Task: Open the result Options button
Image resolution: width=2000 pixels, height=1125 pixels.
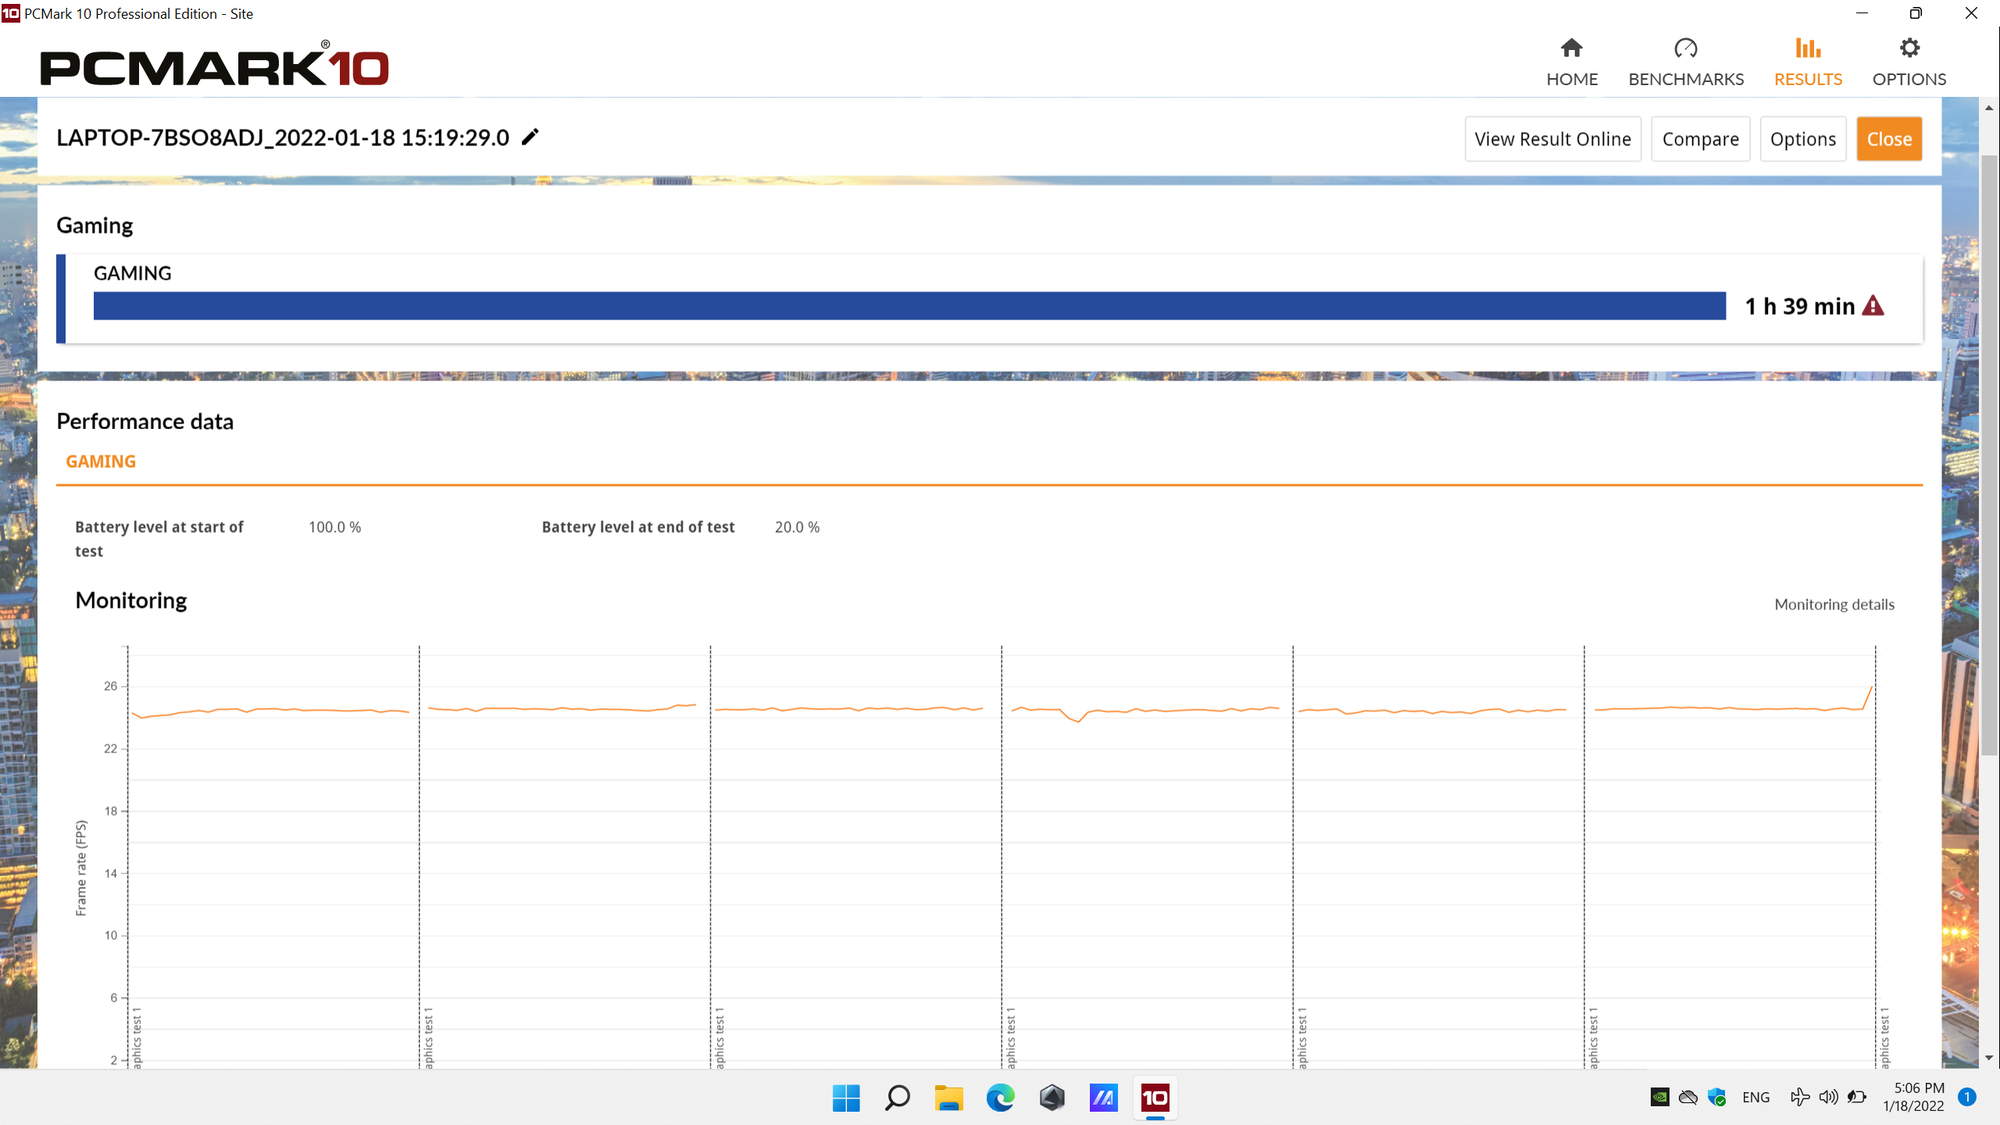Action: [1802, 139]
